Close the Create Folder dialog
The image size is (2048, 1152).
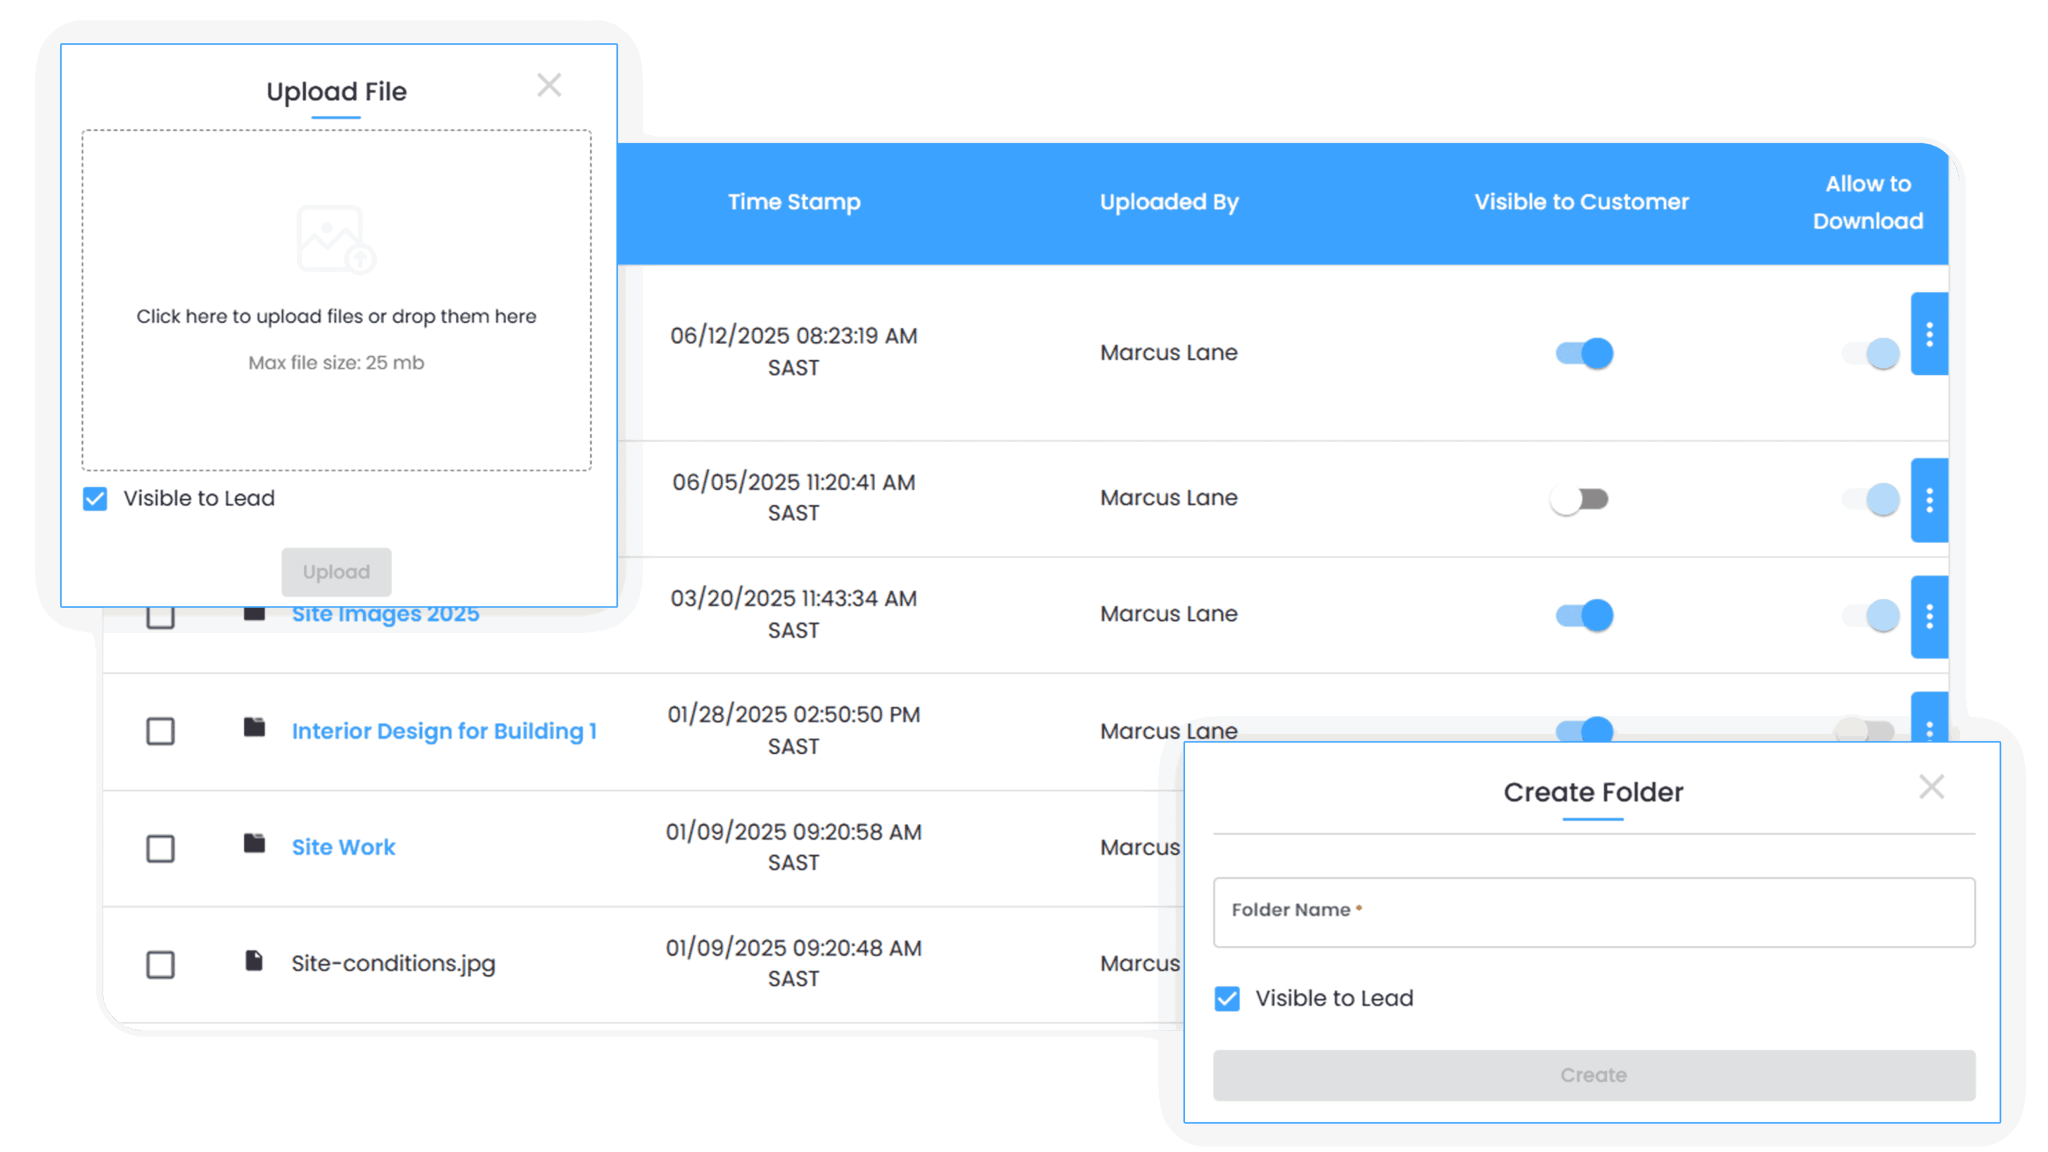point(1932,787)
